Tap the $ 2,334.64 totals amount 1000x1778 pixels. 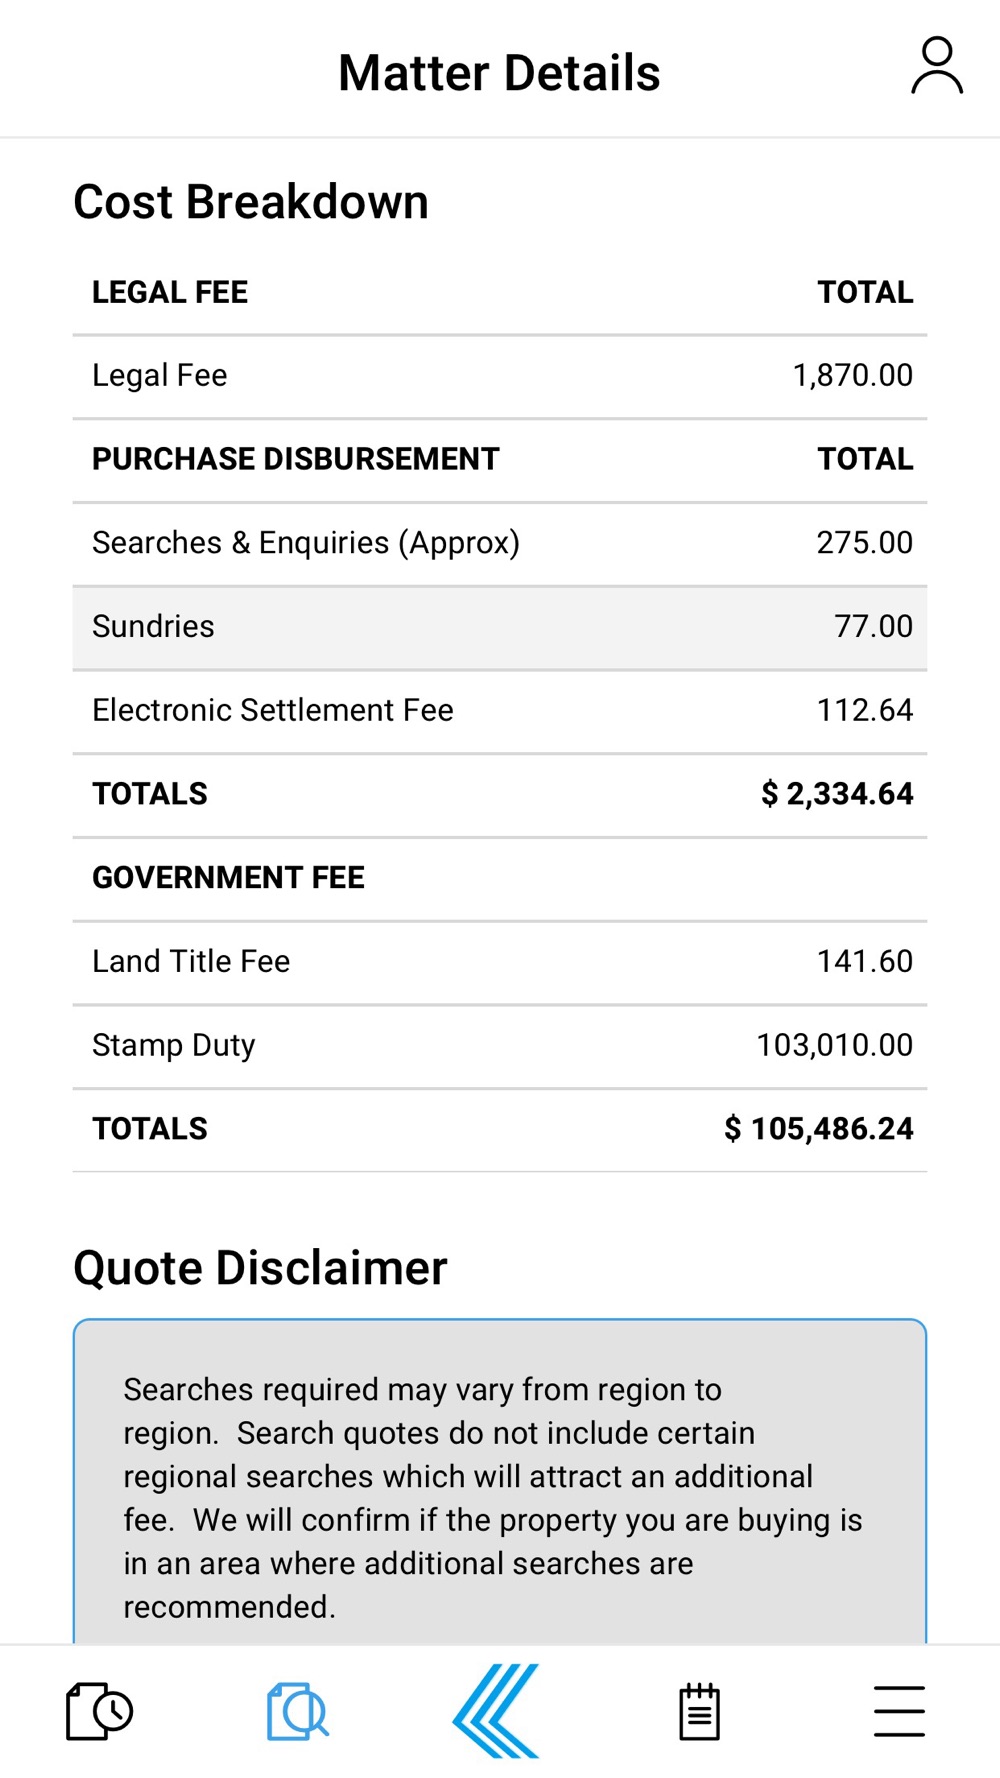pos(837,794)
